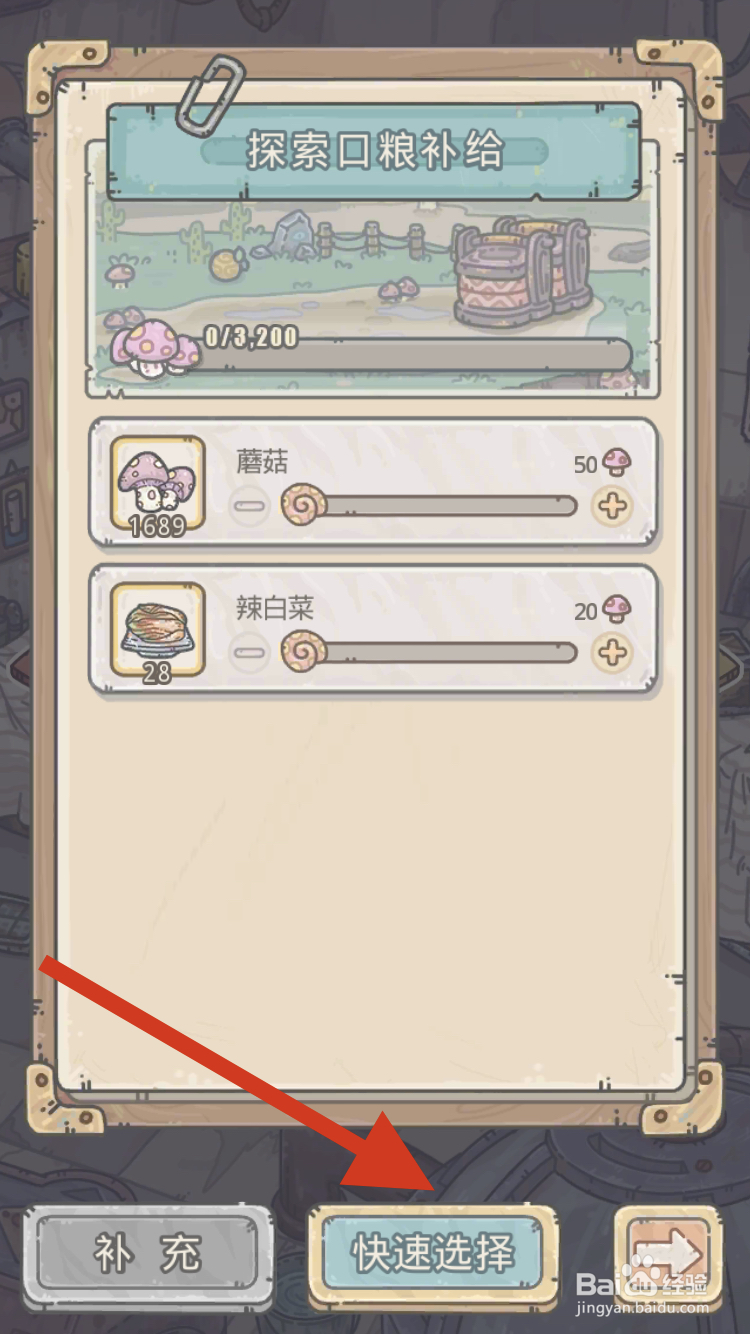750x1334 pixels.
Task: Select the mushroom item icon showing 1689
Action: [157, 486]
